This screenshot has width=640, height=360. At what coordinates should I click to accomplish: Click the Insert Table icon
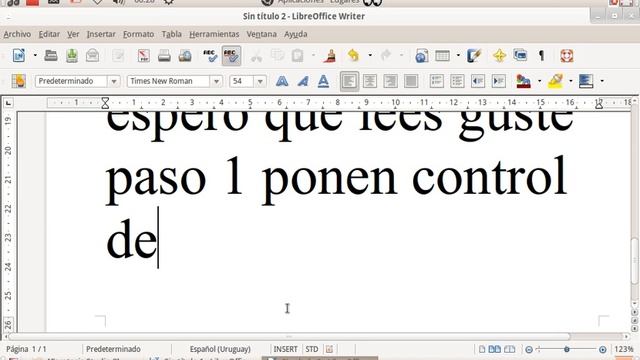[442, 56]
